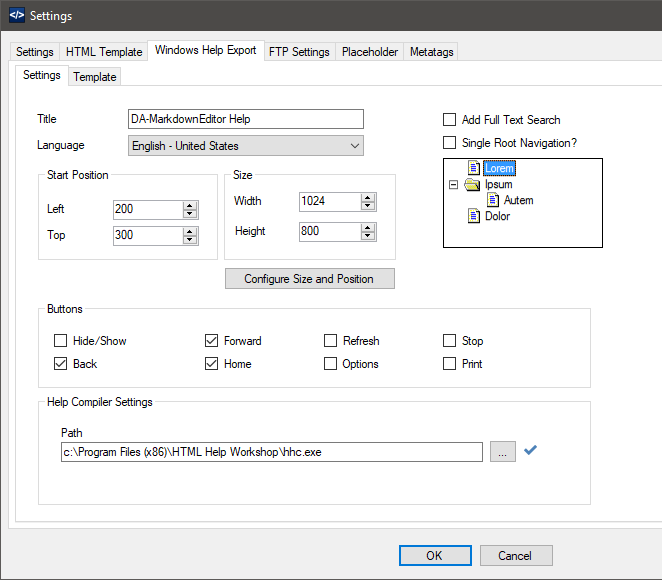The height and width of the screenshot is (580, 662).
Task: Uncheck the Forward button checkbox
Action: [x=211, y=341]
